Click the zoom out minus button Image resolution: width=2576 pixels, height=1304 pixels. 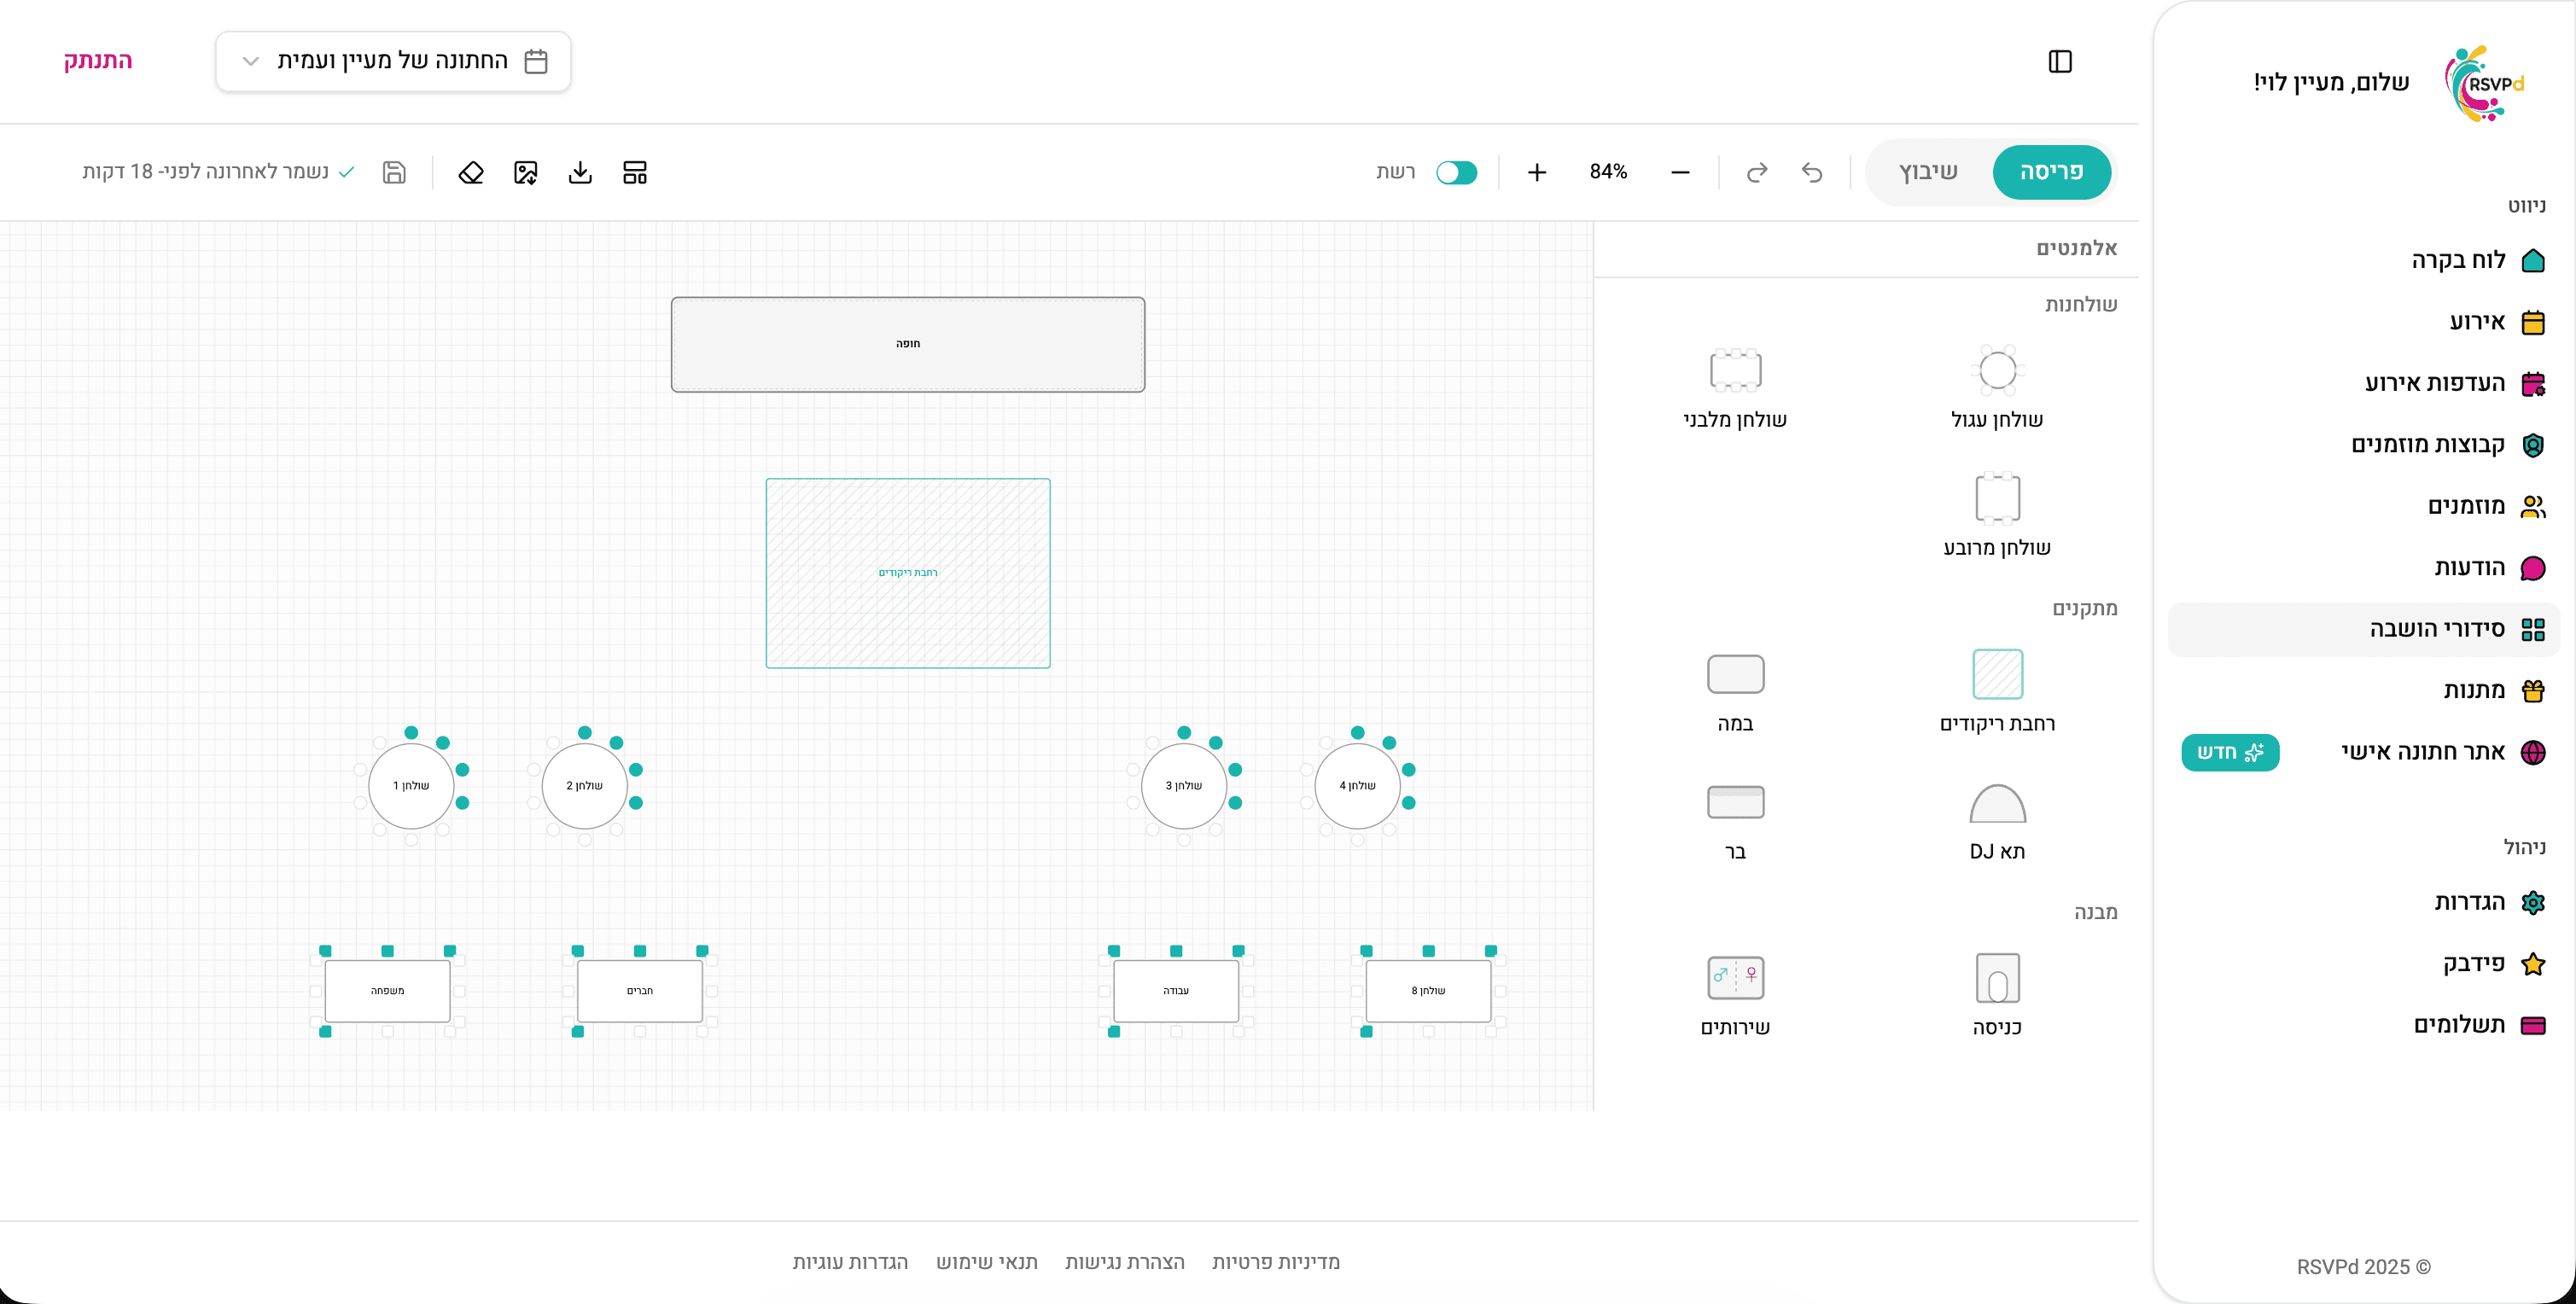pyautogui.click(x=1680, y=172)
